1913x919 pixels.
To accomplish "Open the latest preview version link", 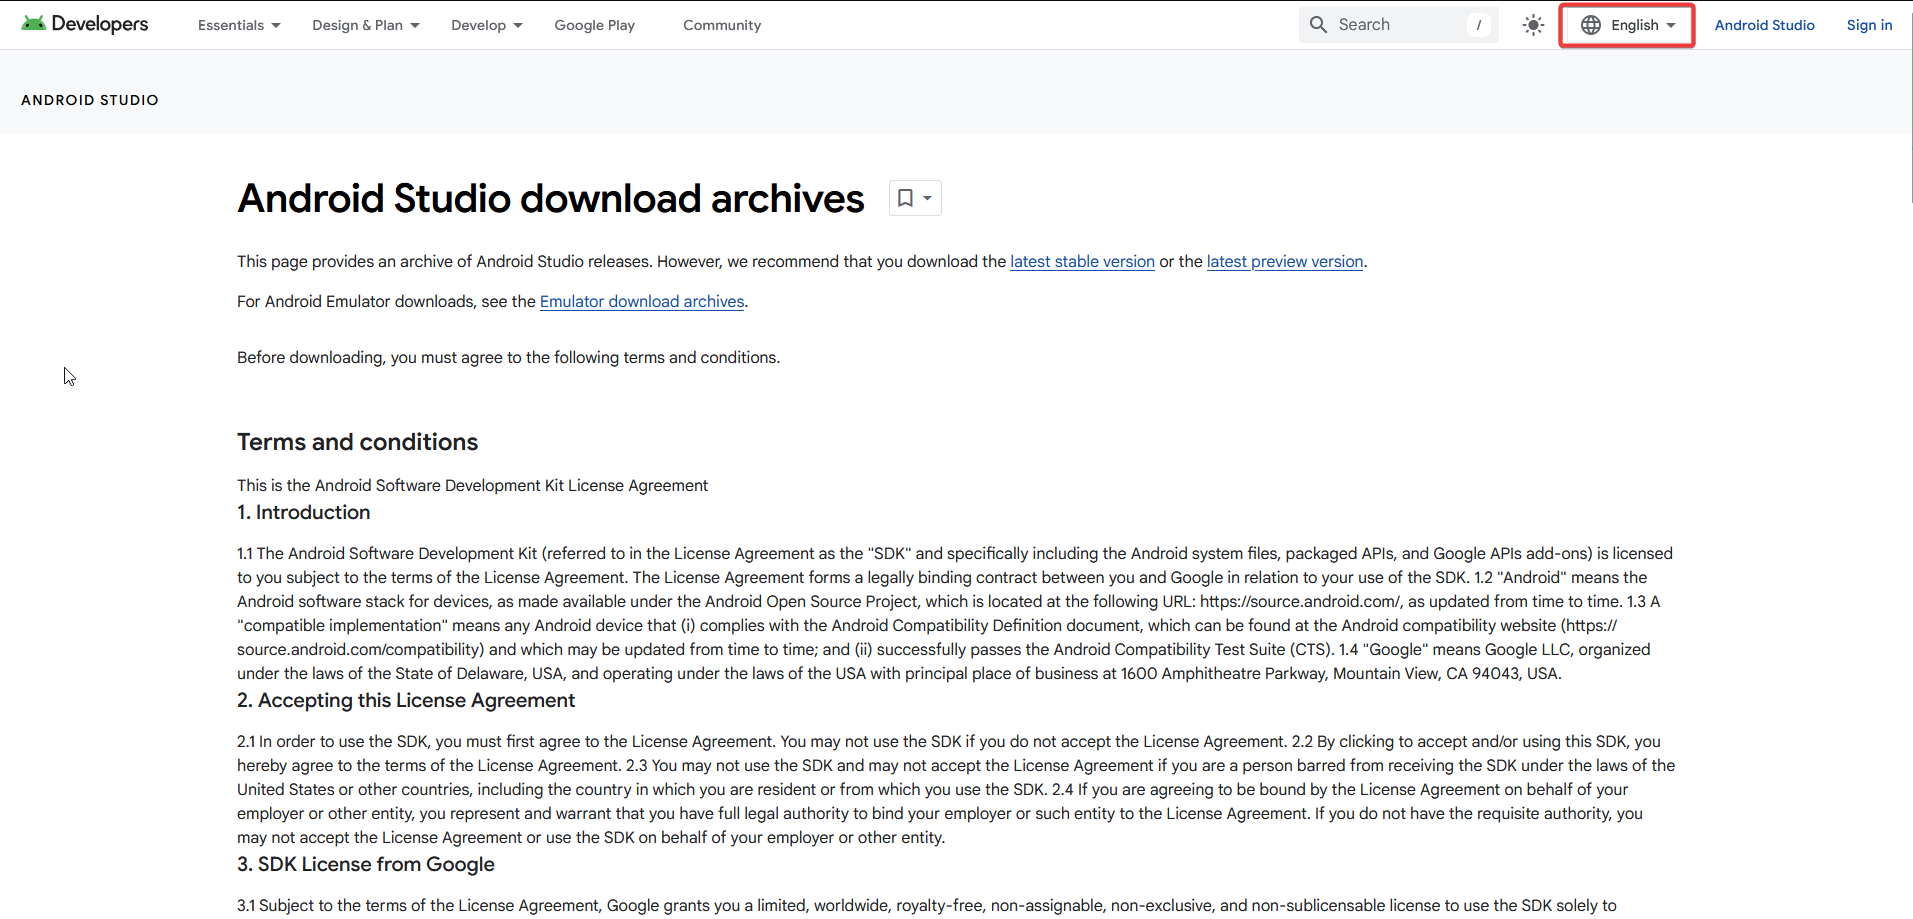I will coord(1285,261).
